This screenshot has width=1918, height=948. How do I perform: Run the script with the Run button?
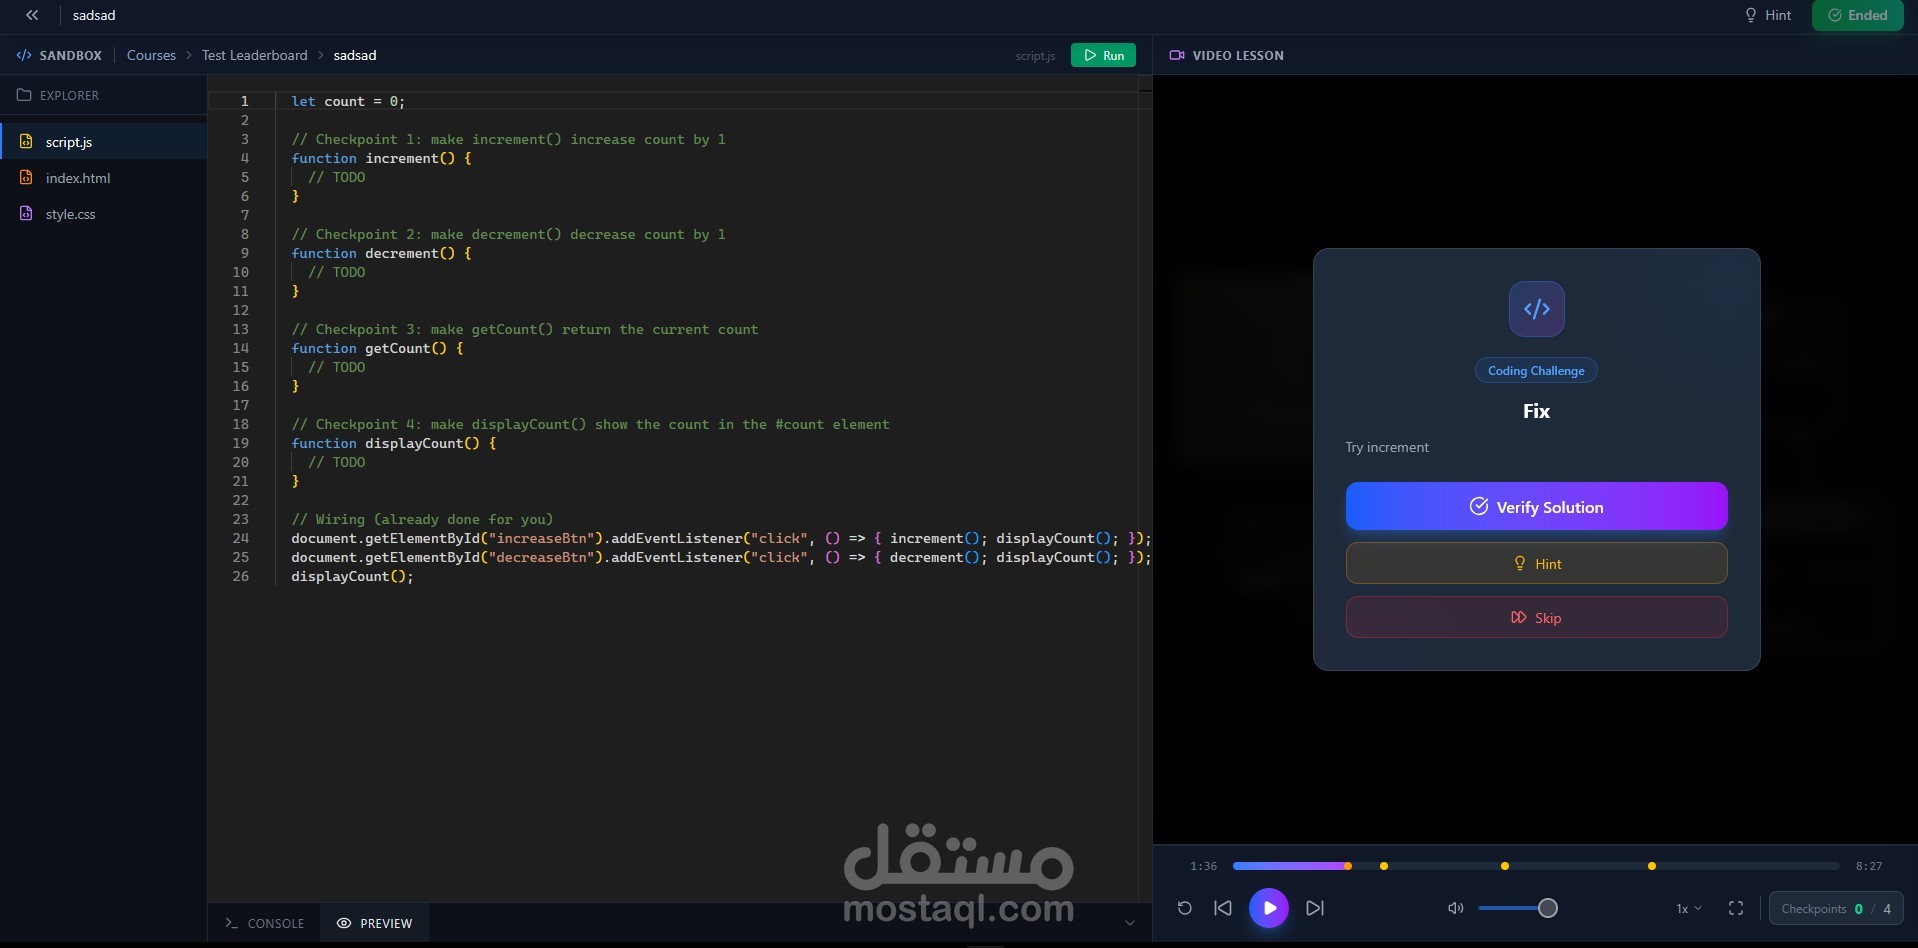coord(1103,56)
